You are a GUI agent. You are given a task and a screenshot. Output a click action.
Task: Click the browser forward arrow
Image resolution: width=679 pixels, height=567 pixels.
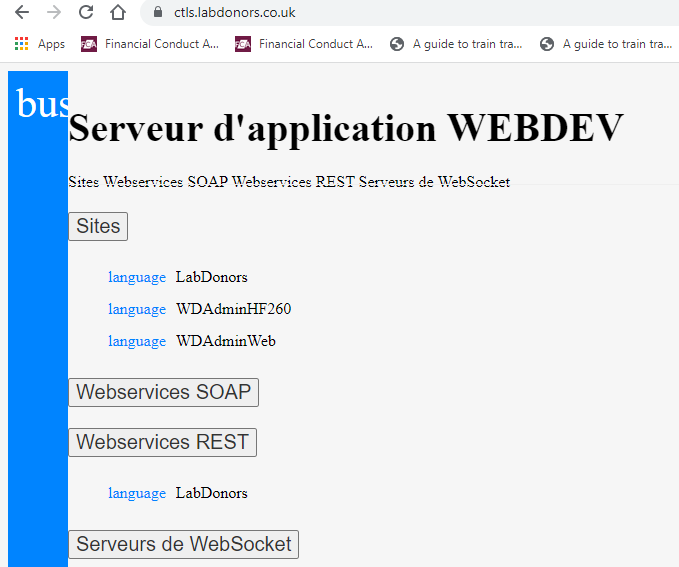point(54,12)
